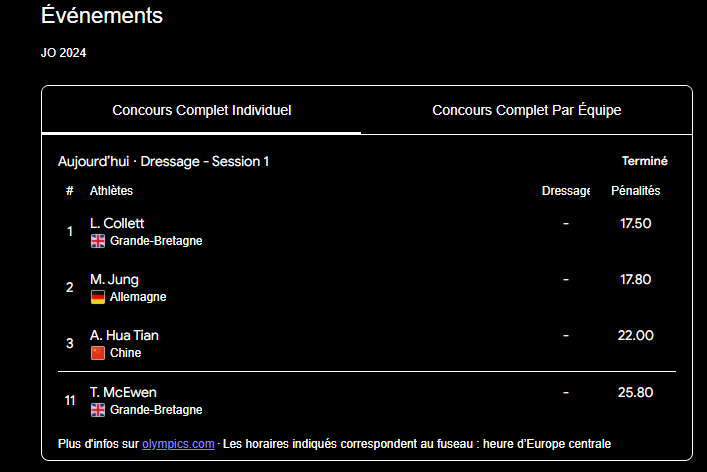707x472 pixels.
Task: Click Great Britain flag beside L. Collett
Action: tap(98, 241)
